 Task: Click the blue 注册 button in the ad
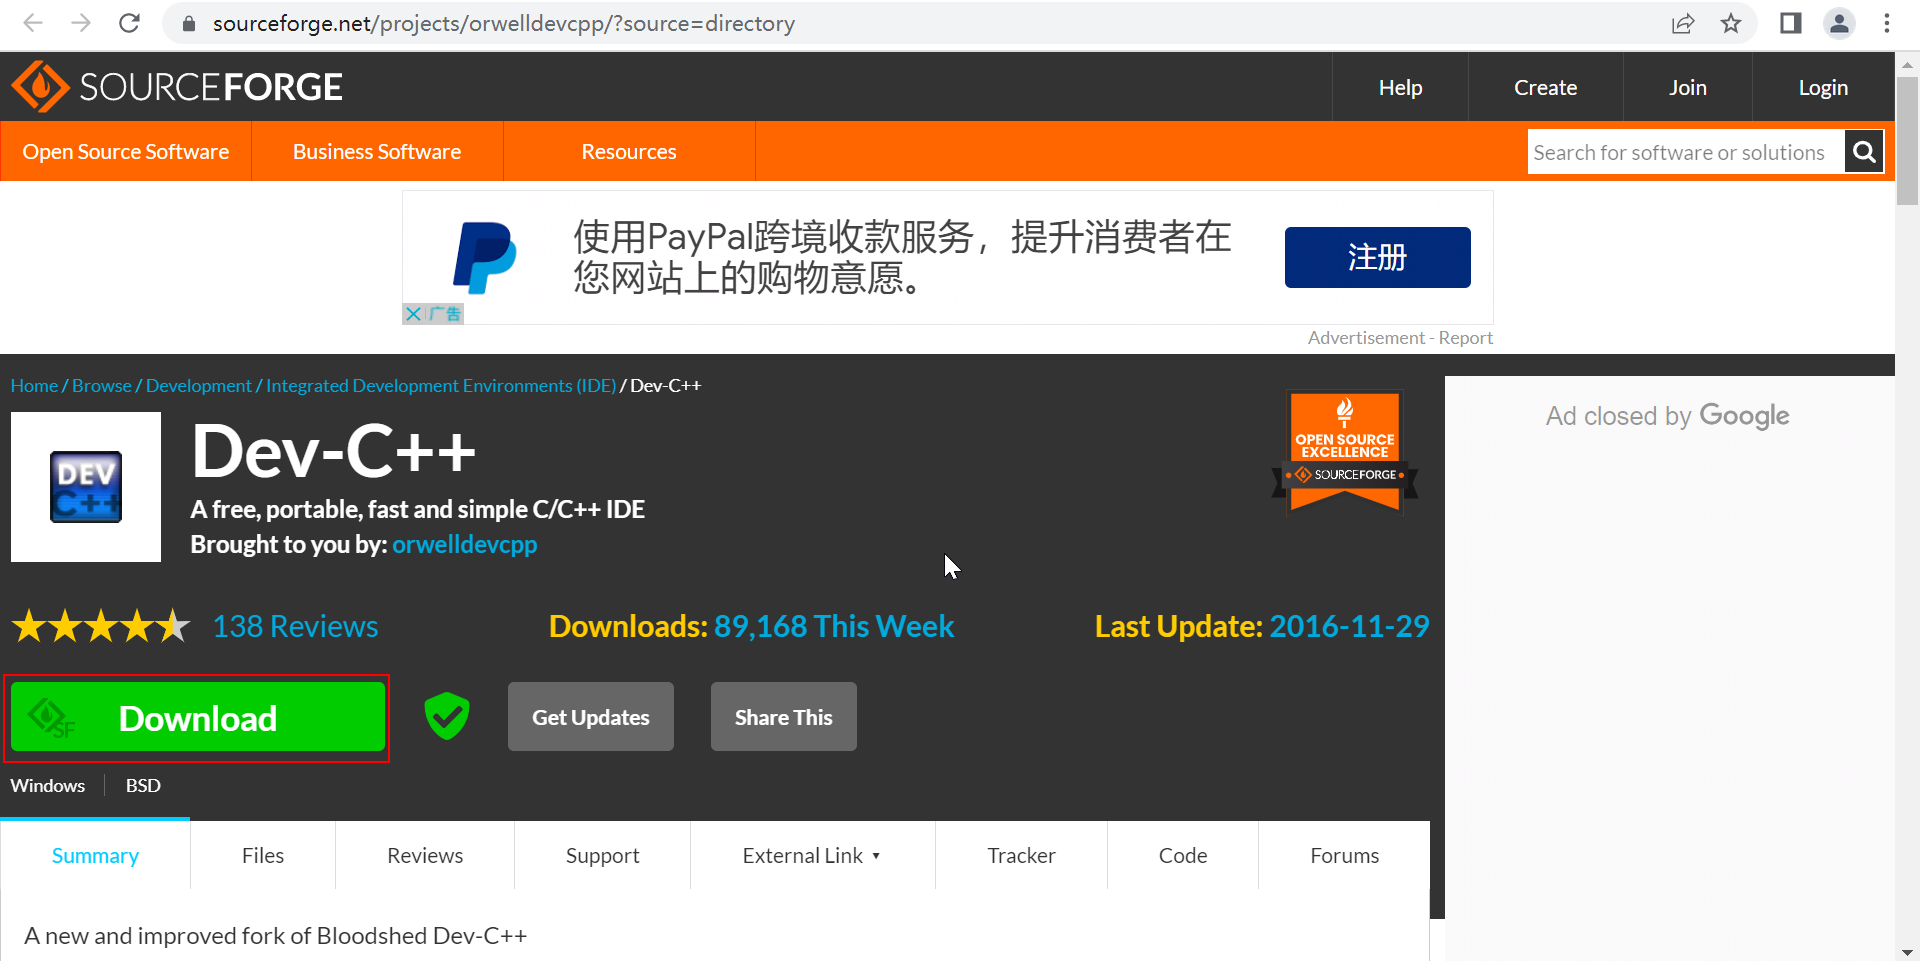click(x=1377, y=257)
